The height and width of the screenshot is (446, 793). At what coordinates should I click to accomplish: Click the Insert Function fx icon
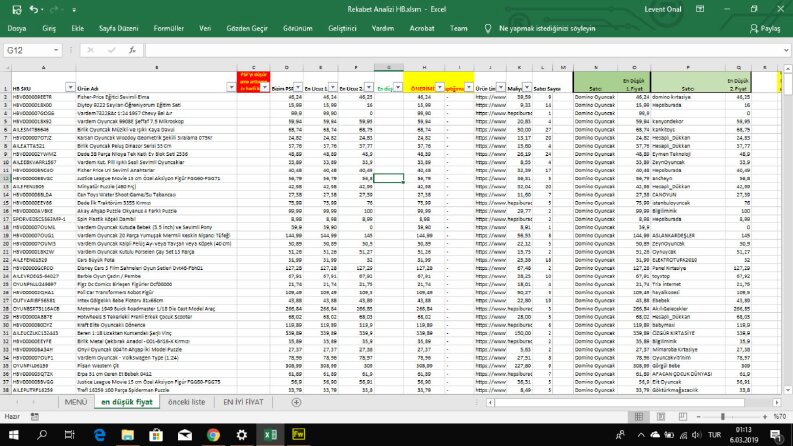click(x=133, y=50)
